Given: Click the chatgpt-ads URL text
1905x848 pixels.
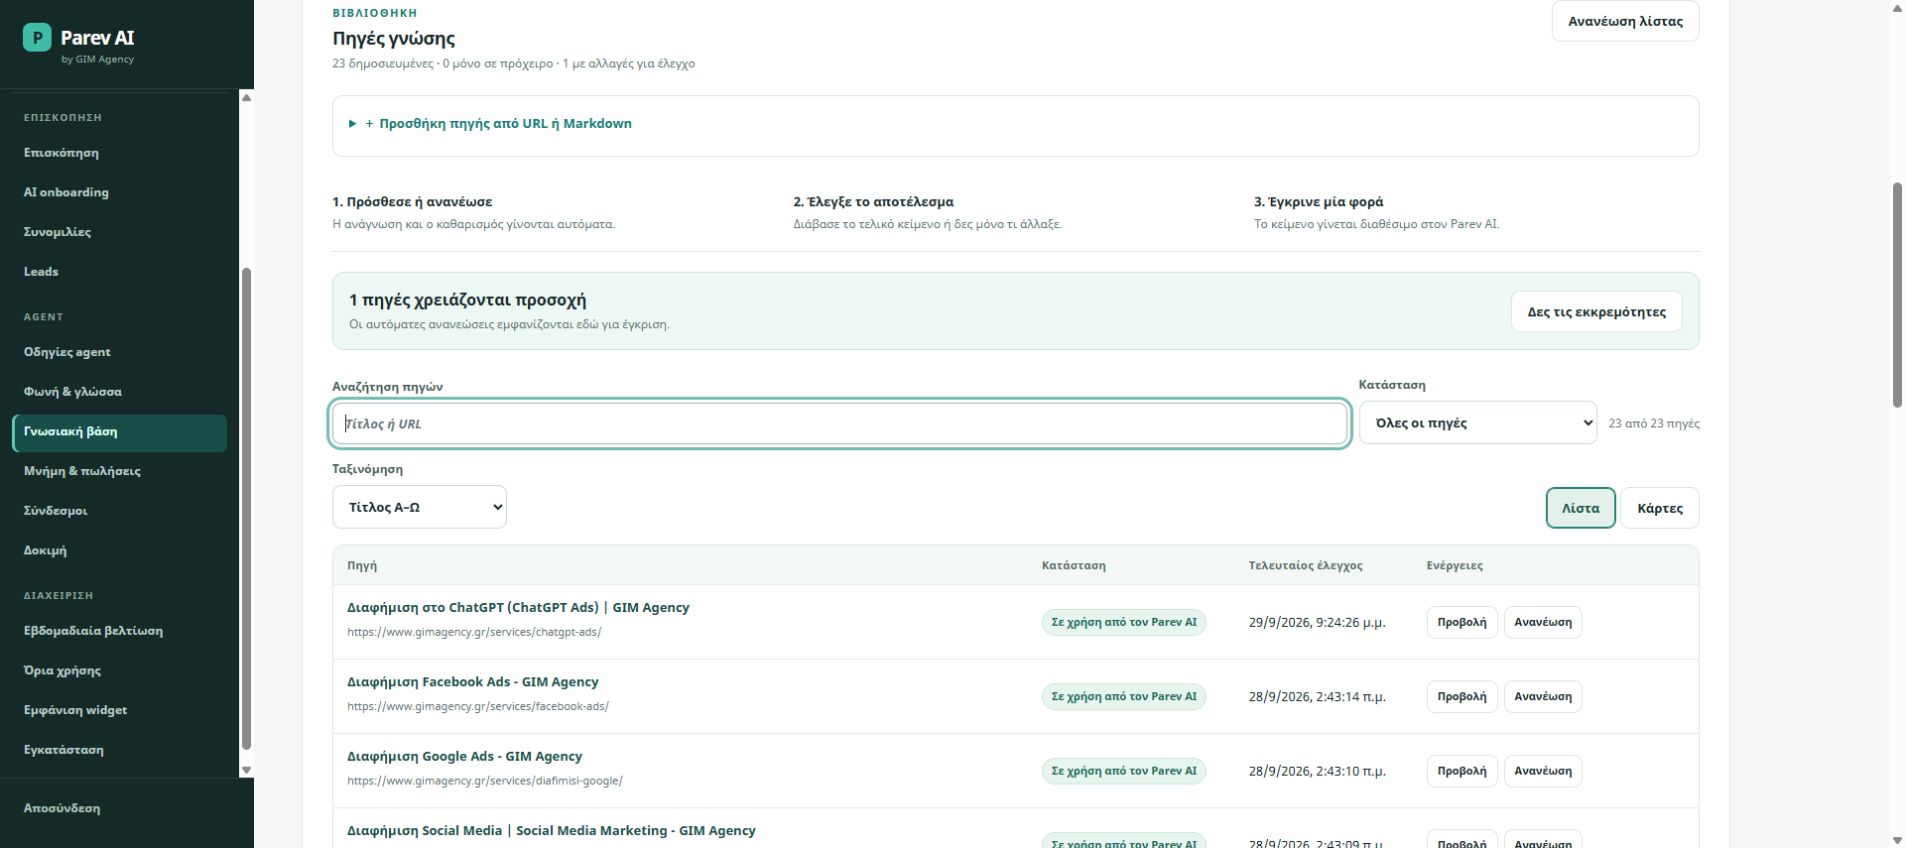Looking at the screenshot, I should coord(474,632).
